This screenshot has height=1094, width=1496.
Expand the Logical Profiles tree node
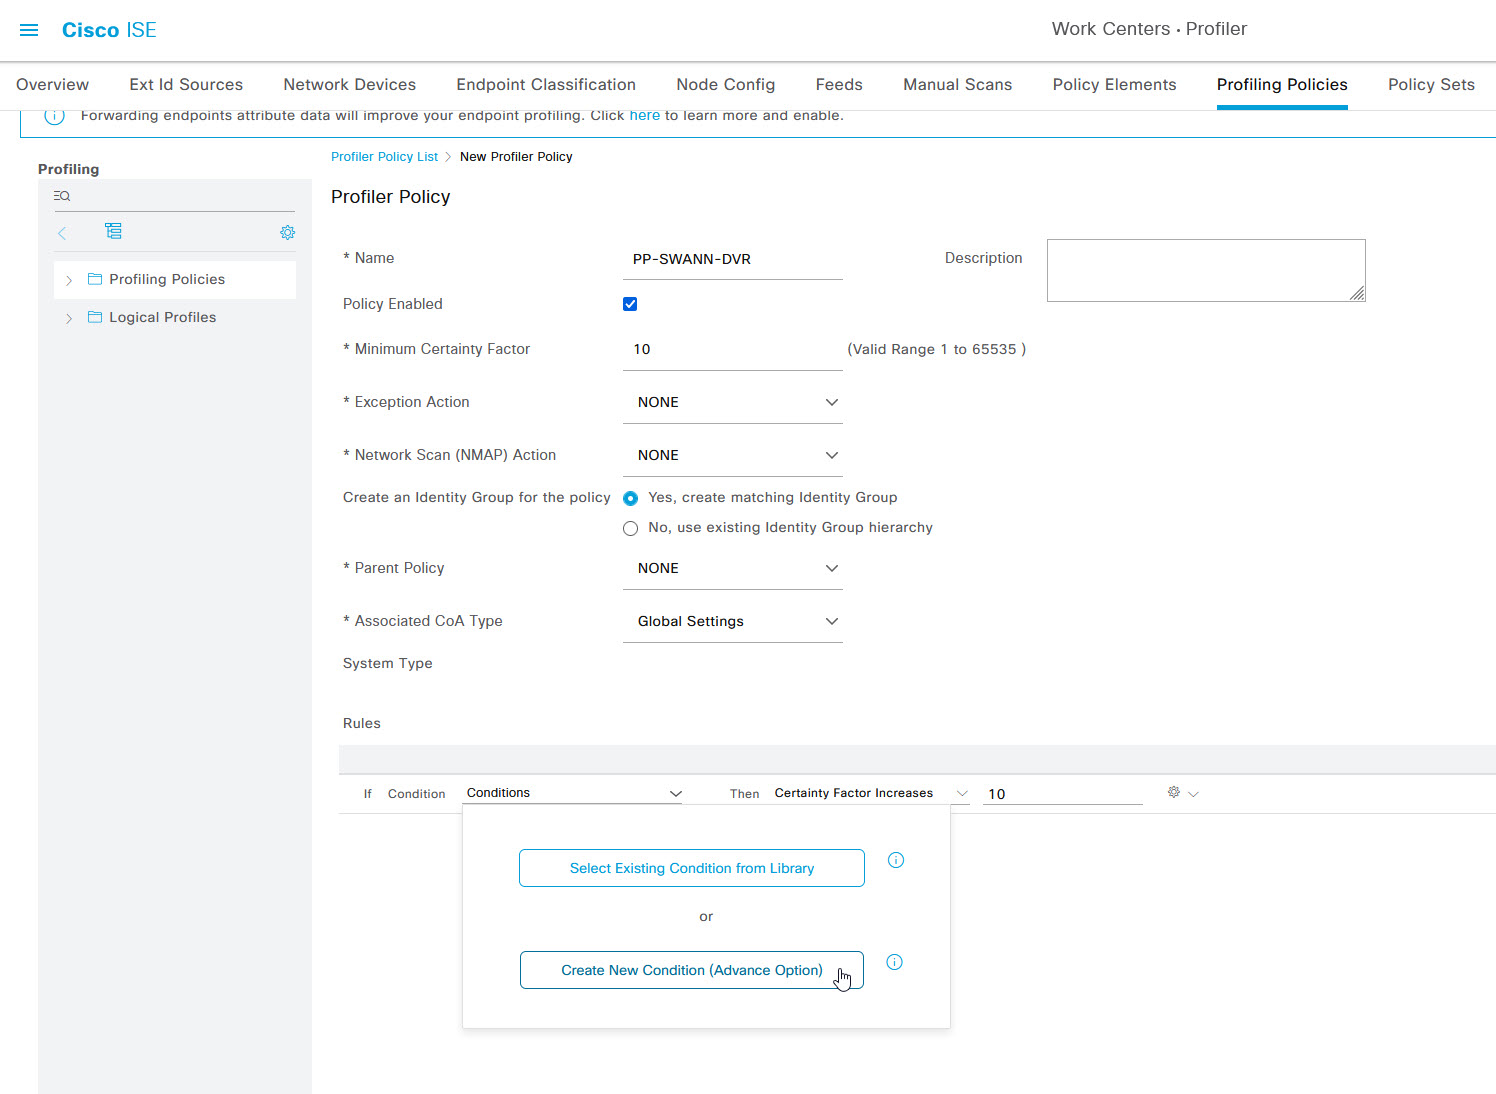69,318
